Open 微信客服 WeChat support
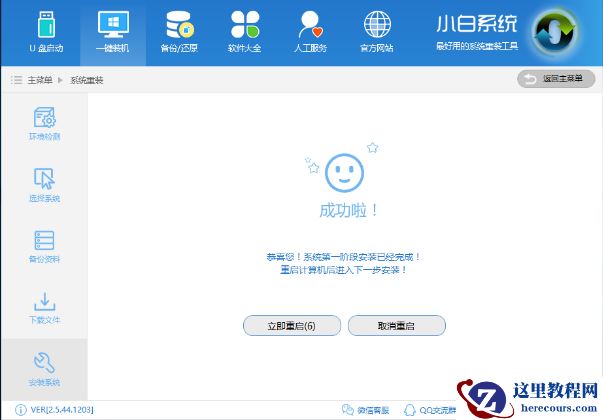Image resolution: width=603 pixels, height=420 pixels. pyautogui.click(x=365, y=410)
